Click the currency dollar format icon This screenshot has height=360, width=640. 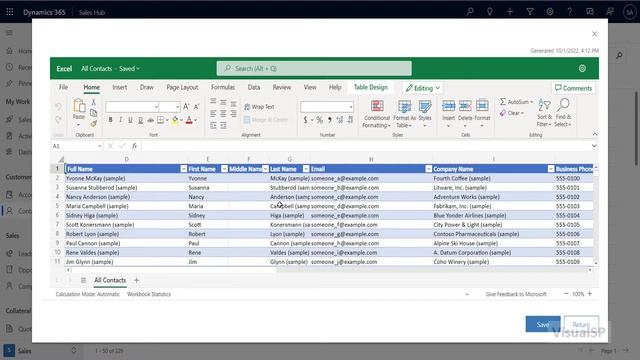click(x=305, y=120)
